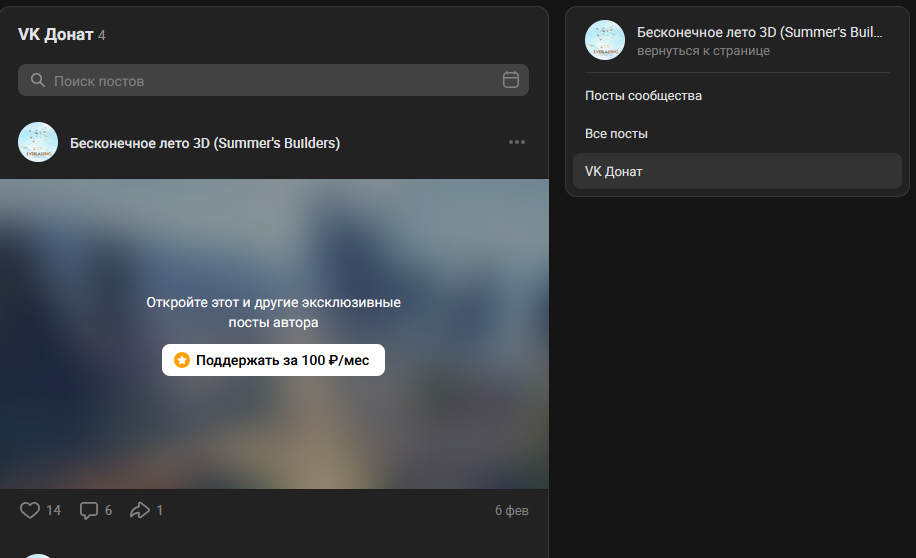This screenshot has height=558, width=916.
Task: Focus the "Поиск постов" search field
Action: [273, 80]
